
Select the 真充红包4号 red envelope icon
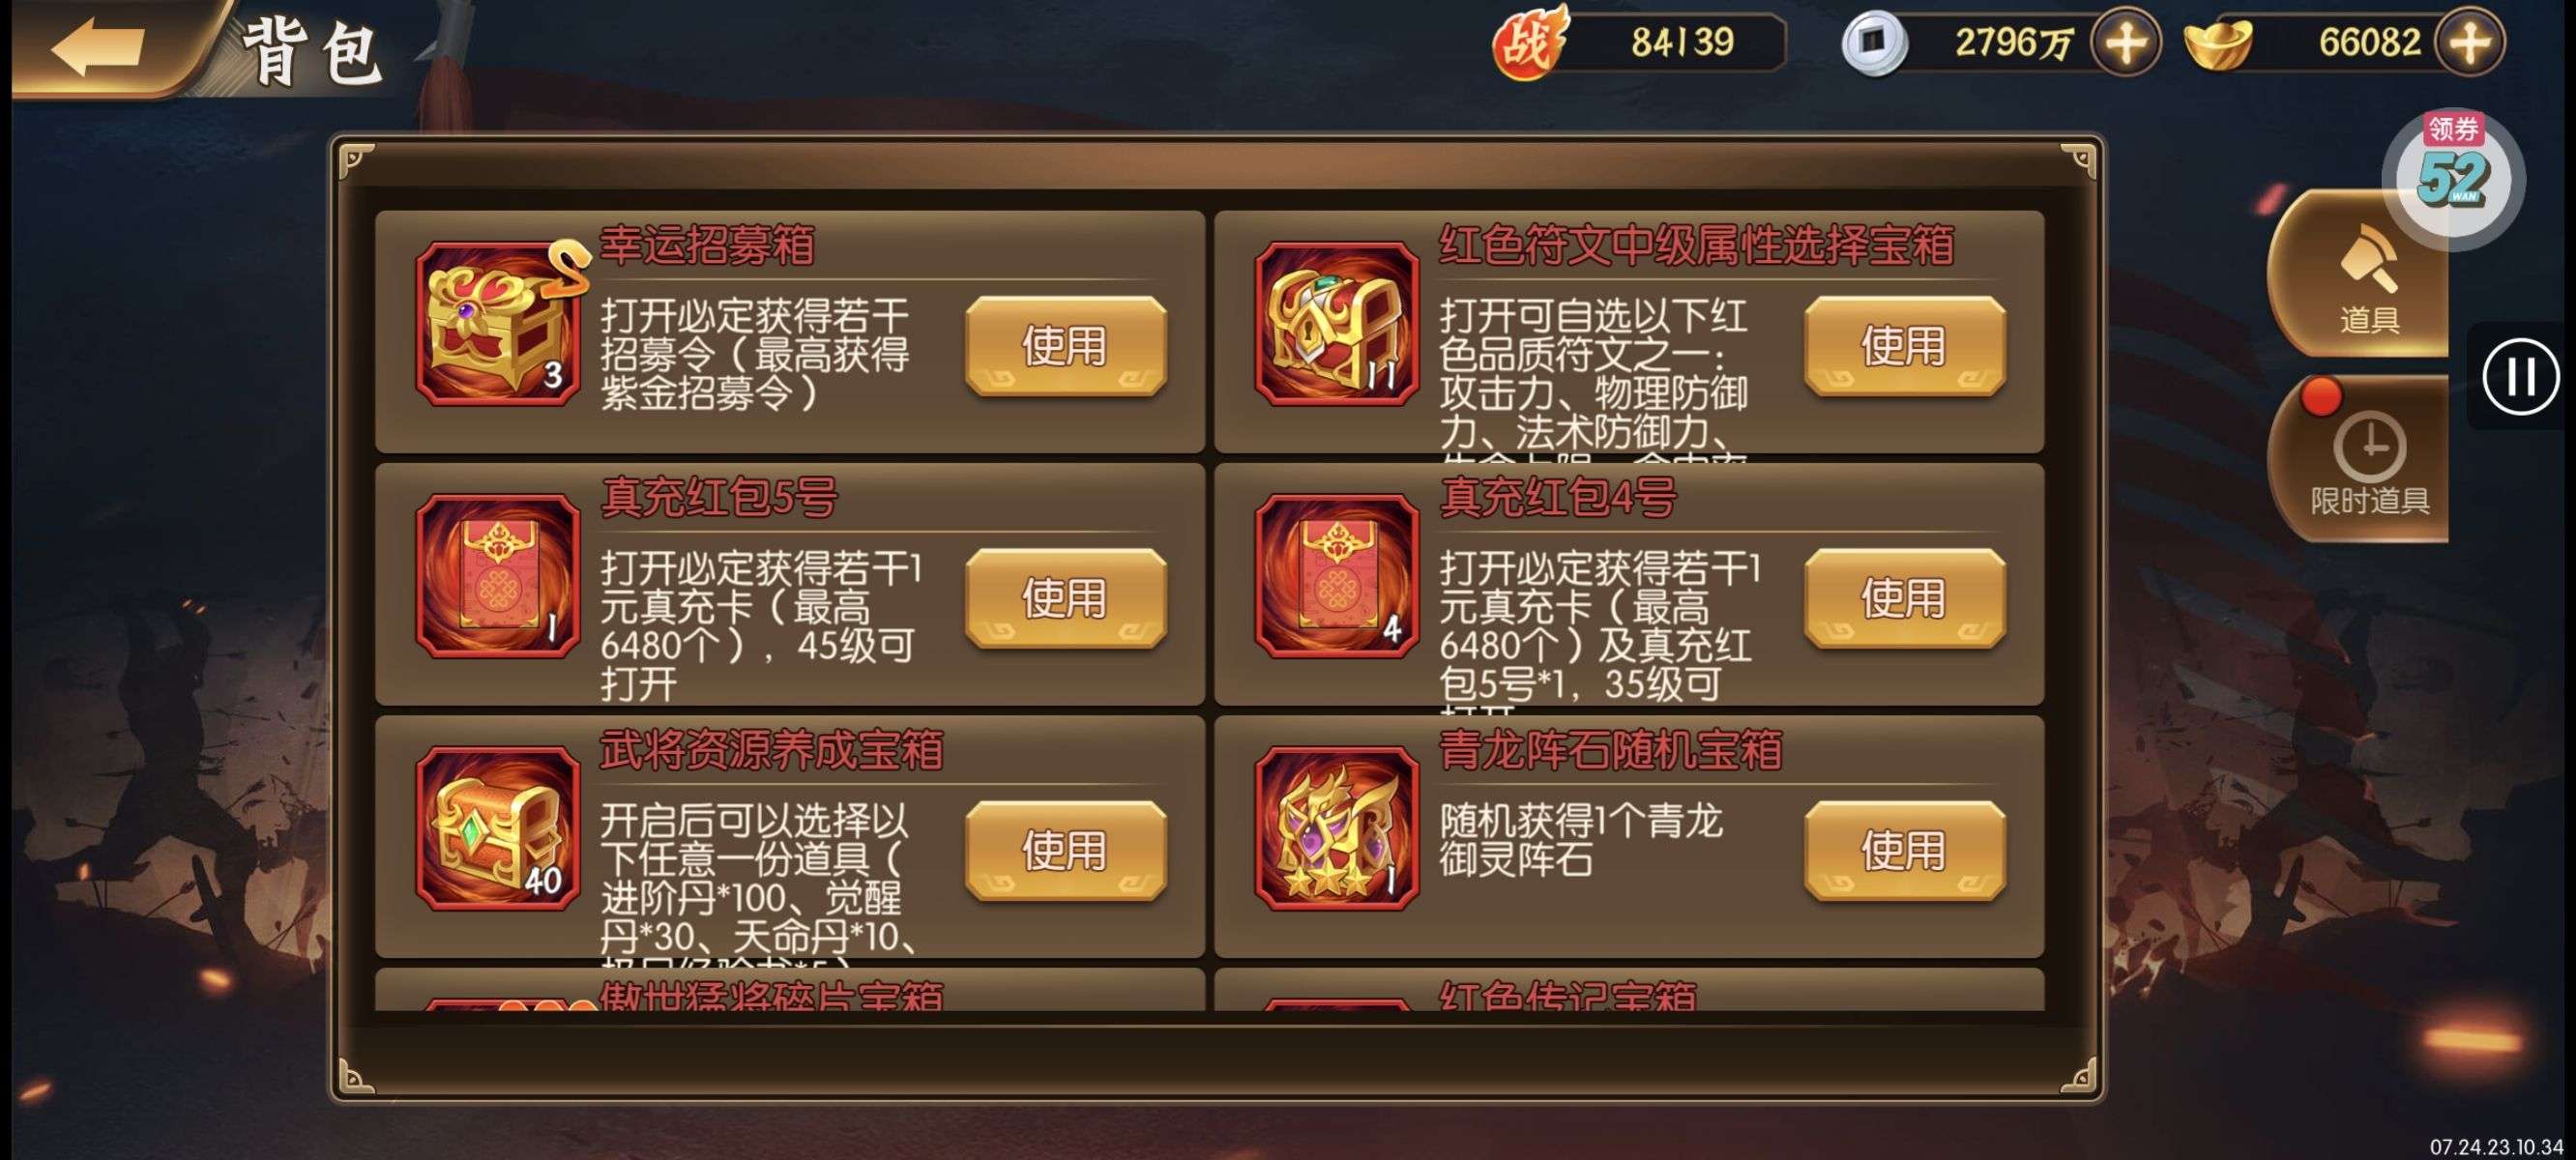click(1337, 575)
